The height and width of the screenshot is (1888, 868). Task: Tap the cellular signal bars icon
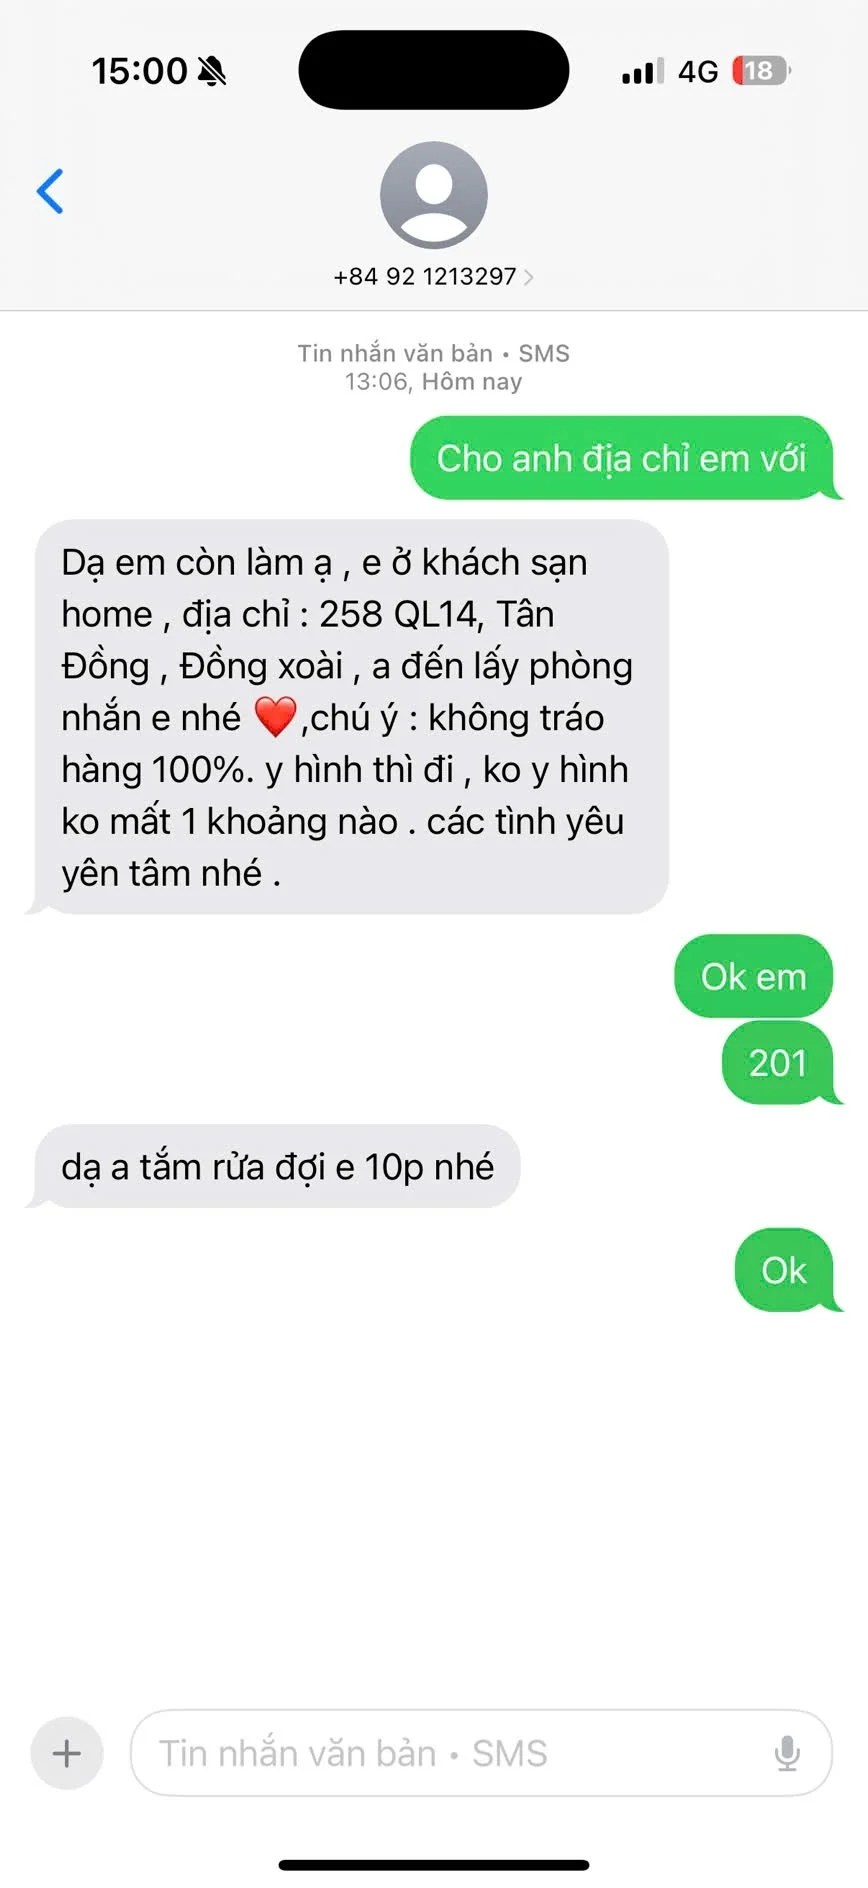point(642,72)
